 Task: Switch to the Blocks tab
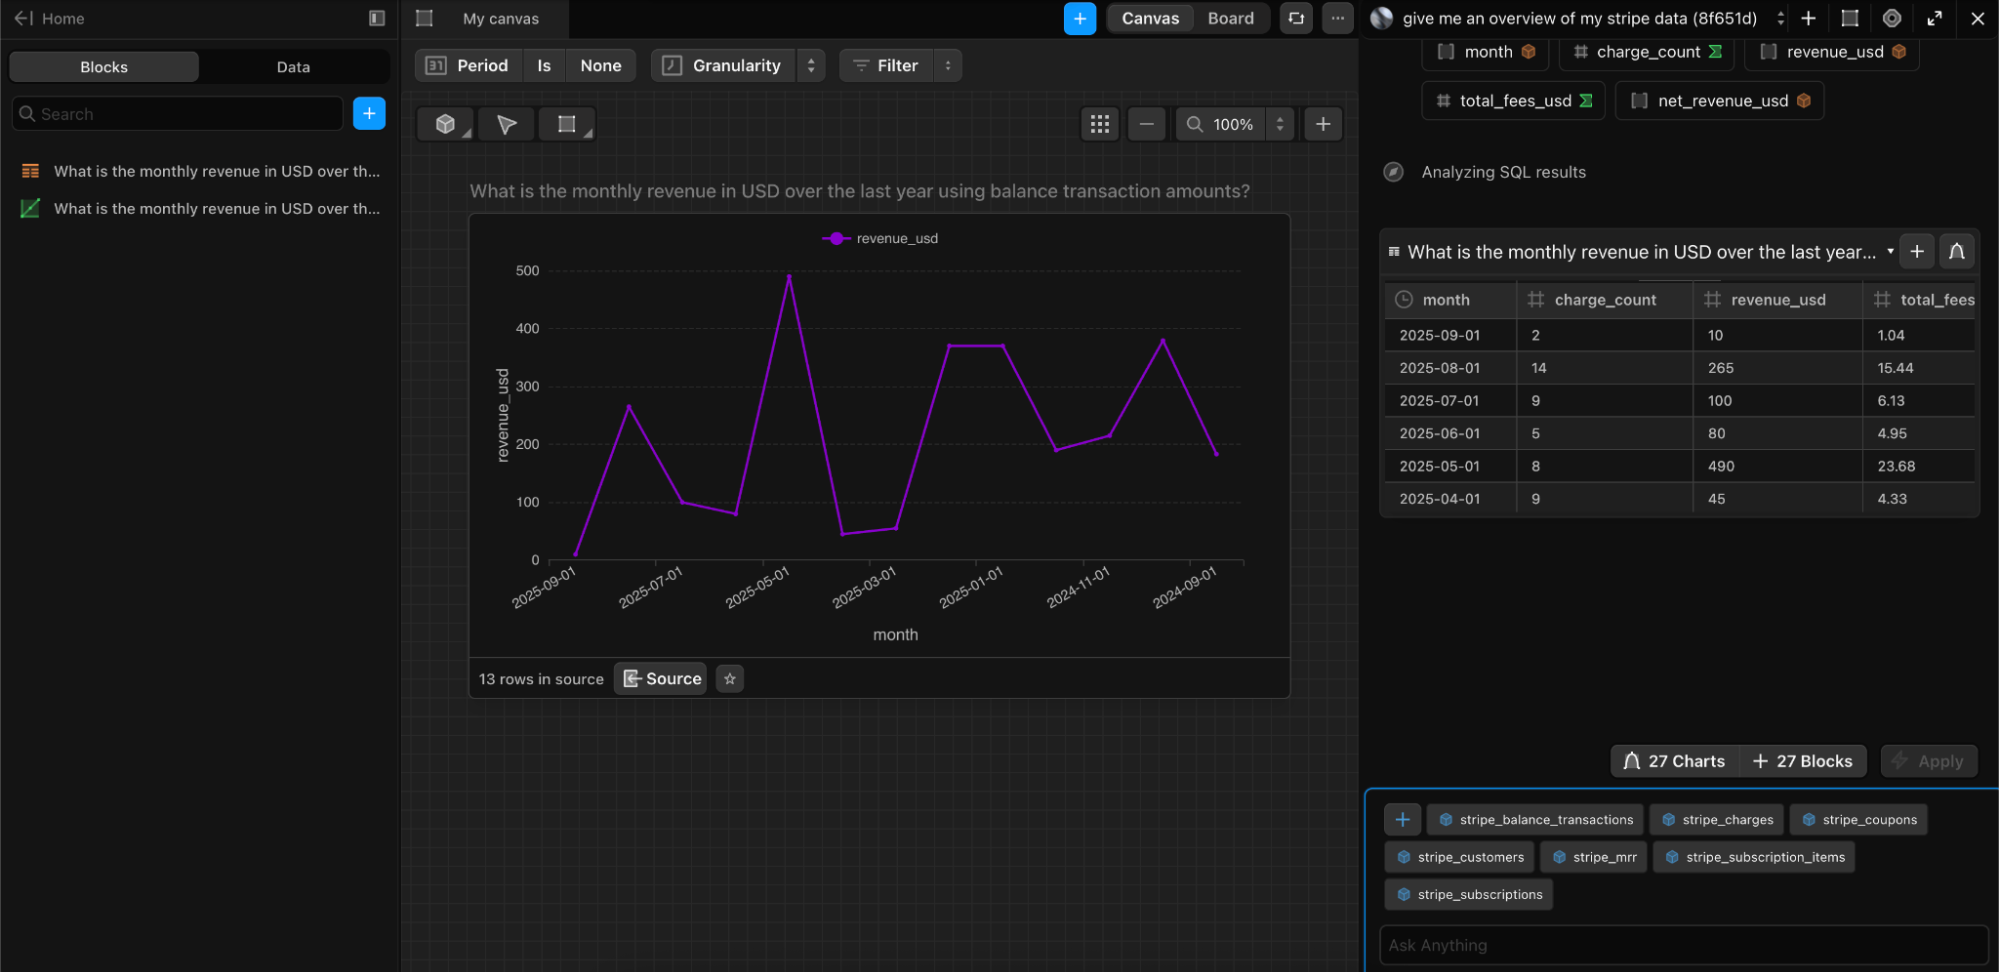point(104,67)
